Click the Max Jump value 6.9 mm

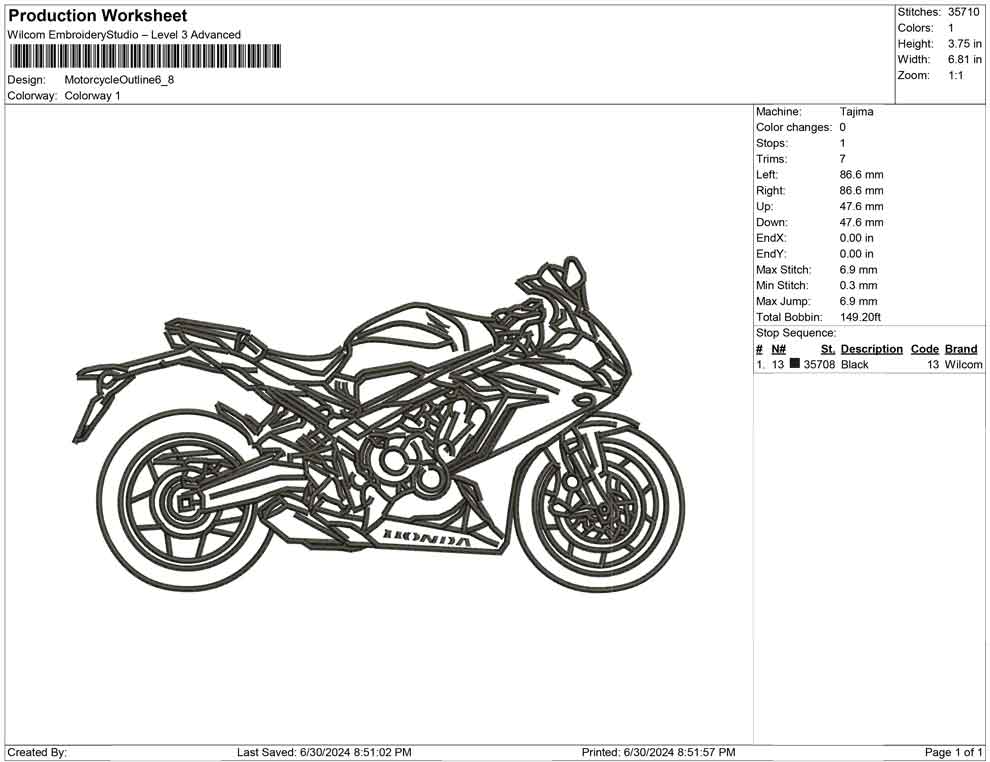pyautogui.click(x=858, y=301)
